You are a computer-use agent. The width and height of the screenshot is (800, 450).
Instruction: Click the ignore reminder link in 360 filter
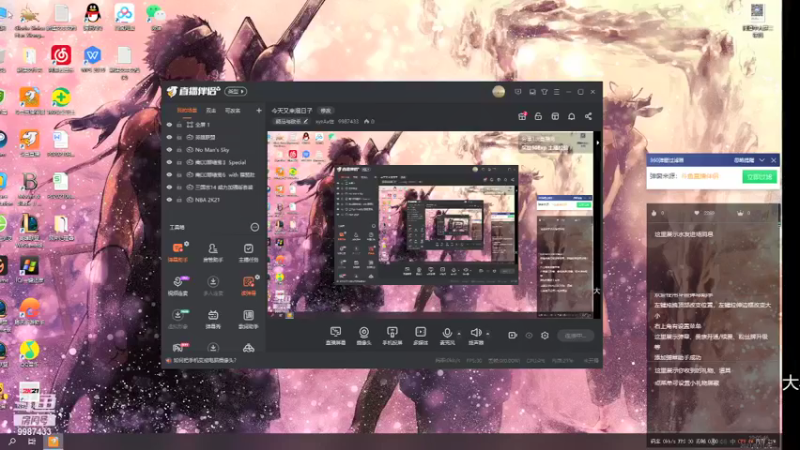[744, 160]
